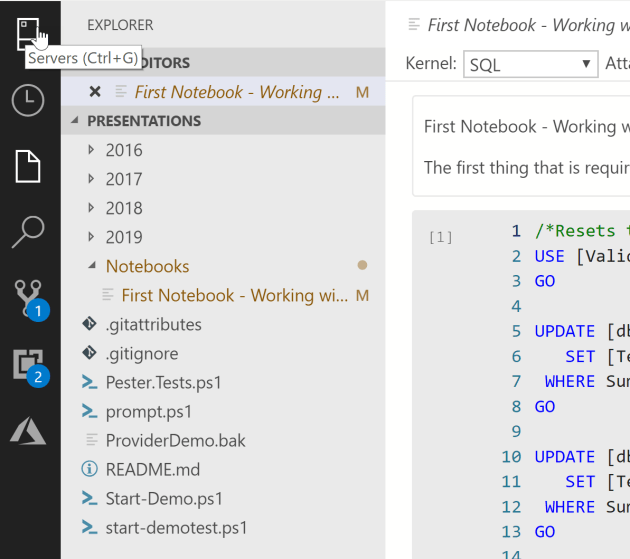Open Task History clock icon
The image size is (630, 559).
28,100
